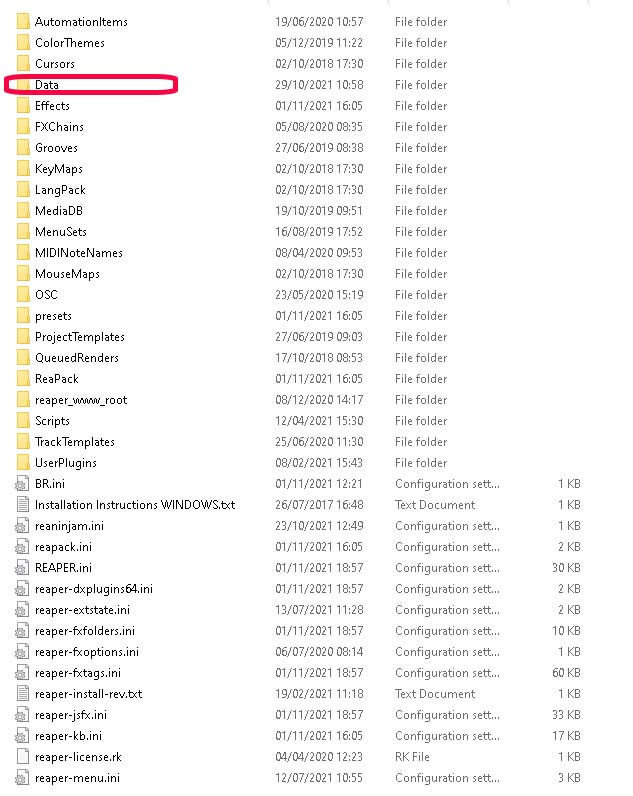Click the presets folder icon
The height and width of the screenshot is (796, 633).
23,316
